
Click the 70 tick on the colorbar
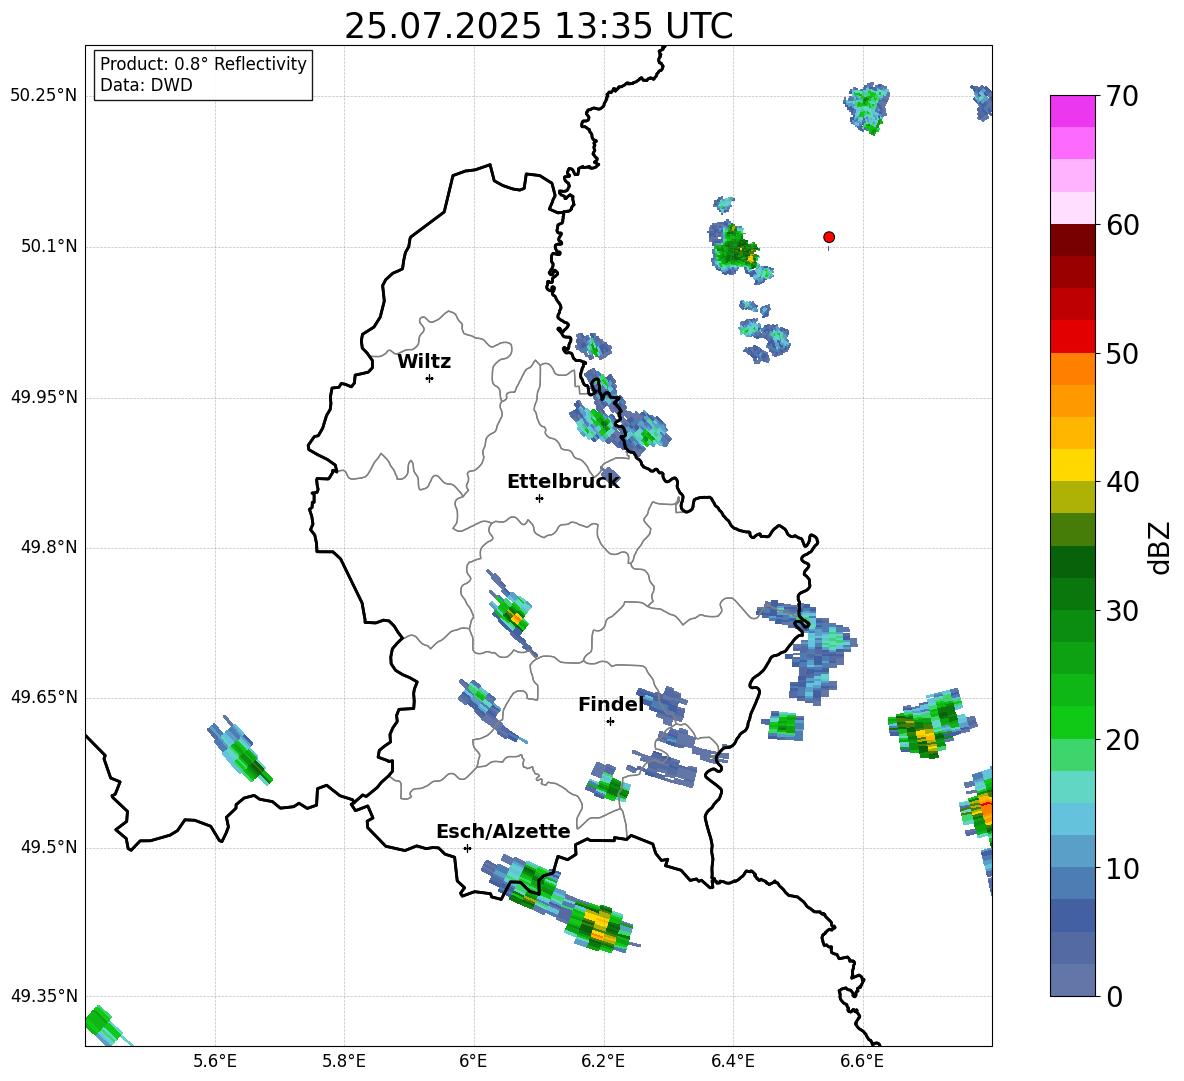click(x=1122, y=97)
